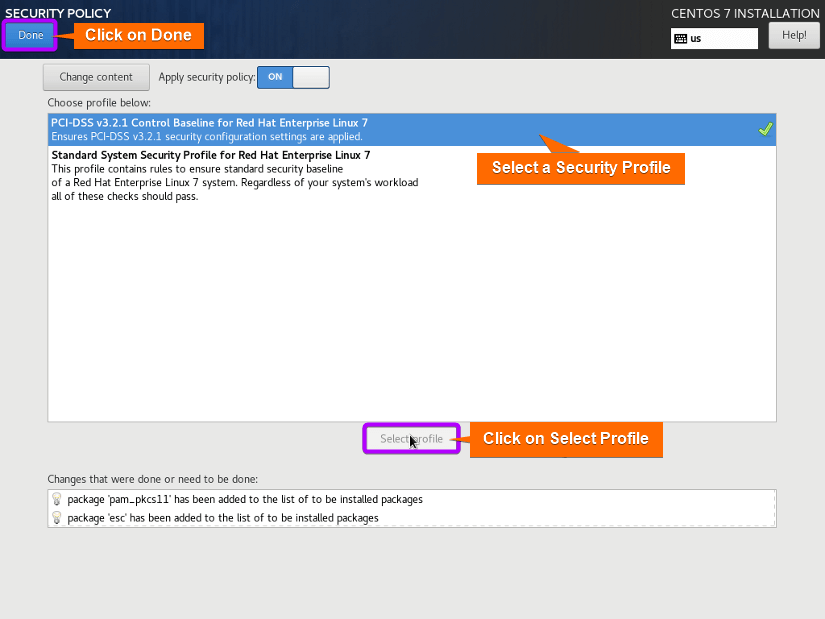Open the Help! button

pyautogui.click(x=793, y=35)
